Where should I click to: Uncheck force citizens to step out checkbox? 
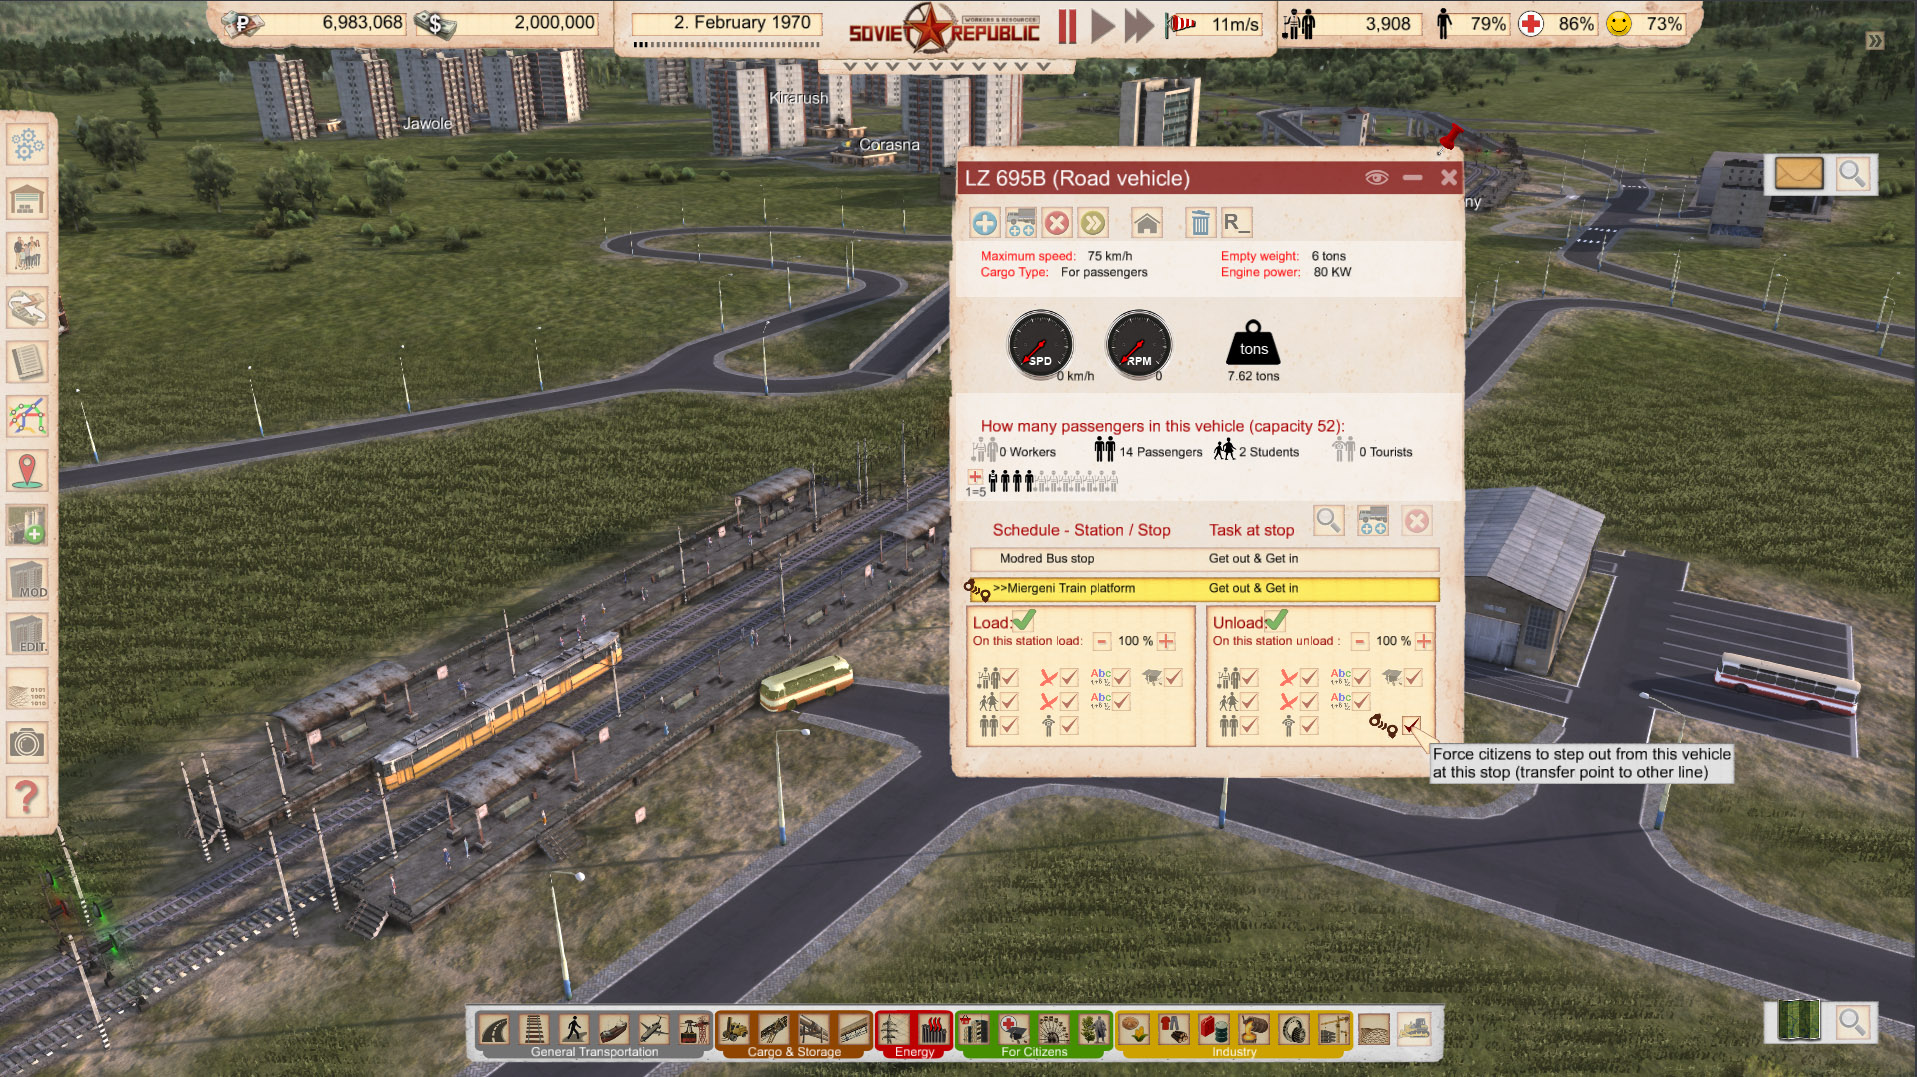pyautogui.click(x=1411, y=725)
